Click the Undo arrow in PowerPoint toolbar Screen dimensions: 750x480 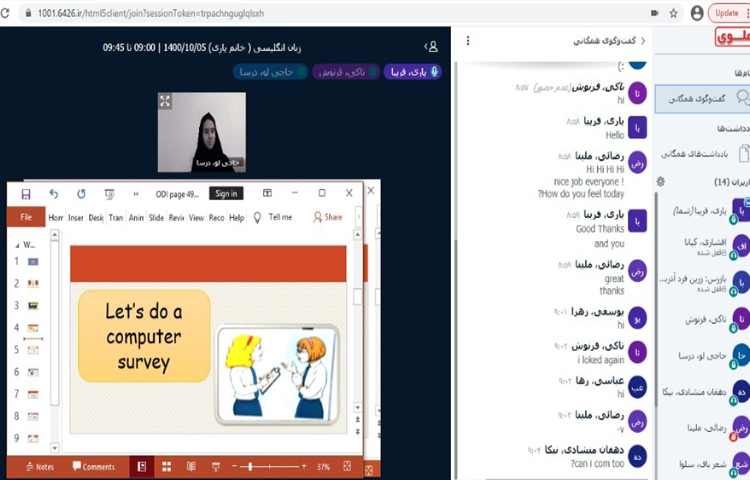click(54, 194)
